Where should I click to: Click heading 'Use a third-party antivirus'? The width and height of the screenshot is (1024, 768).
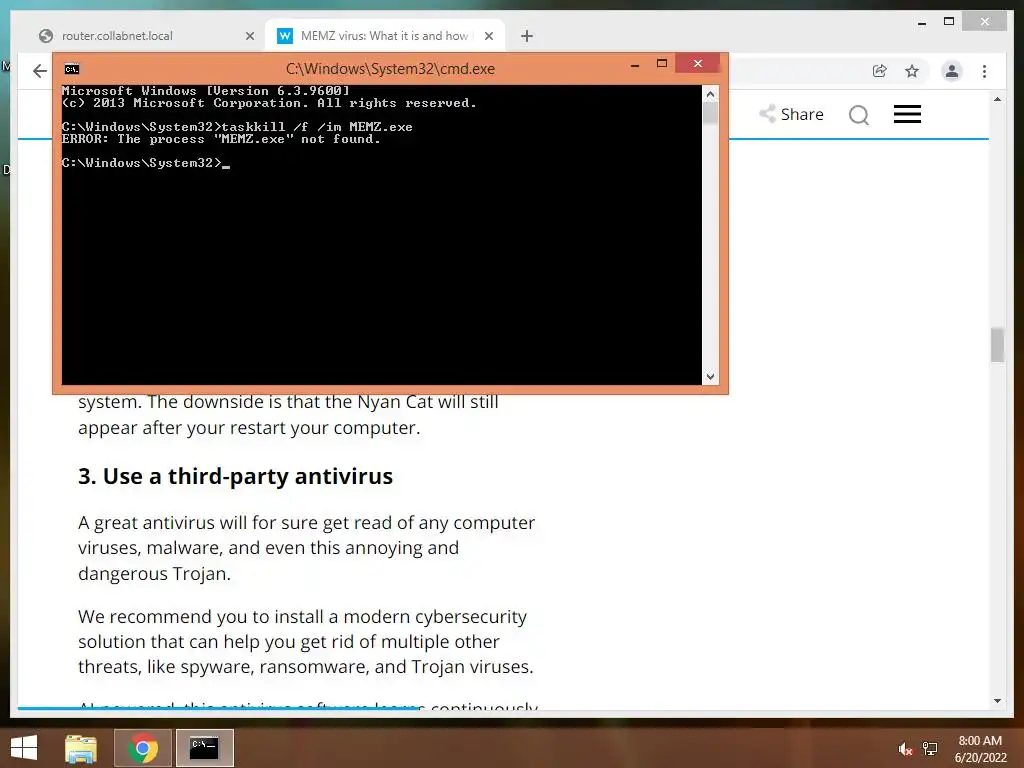[x=235, y=476]
